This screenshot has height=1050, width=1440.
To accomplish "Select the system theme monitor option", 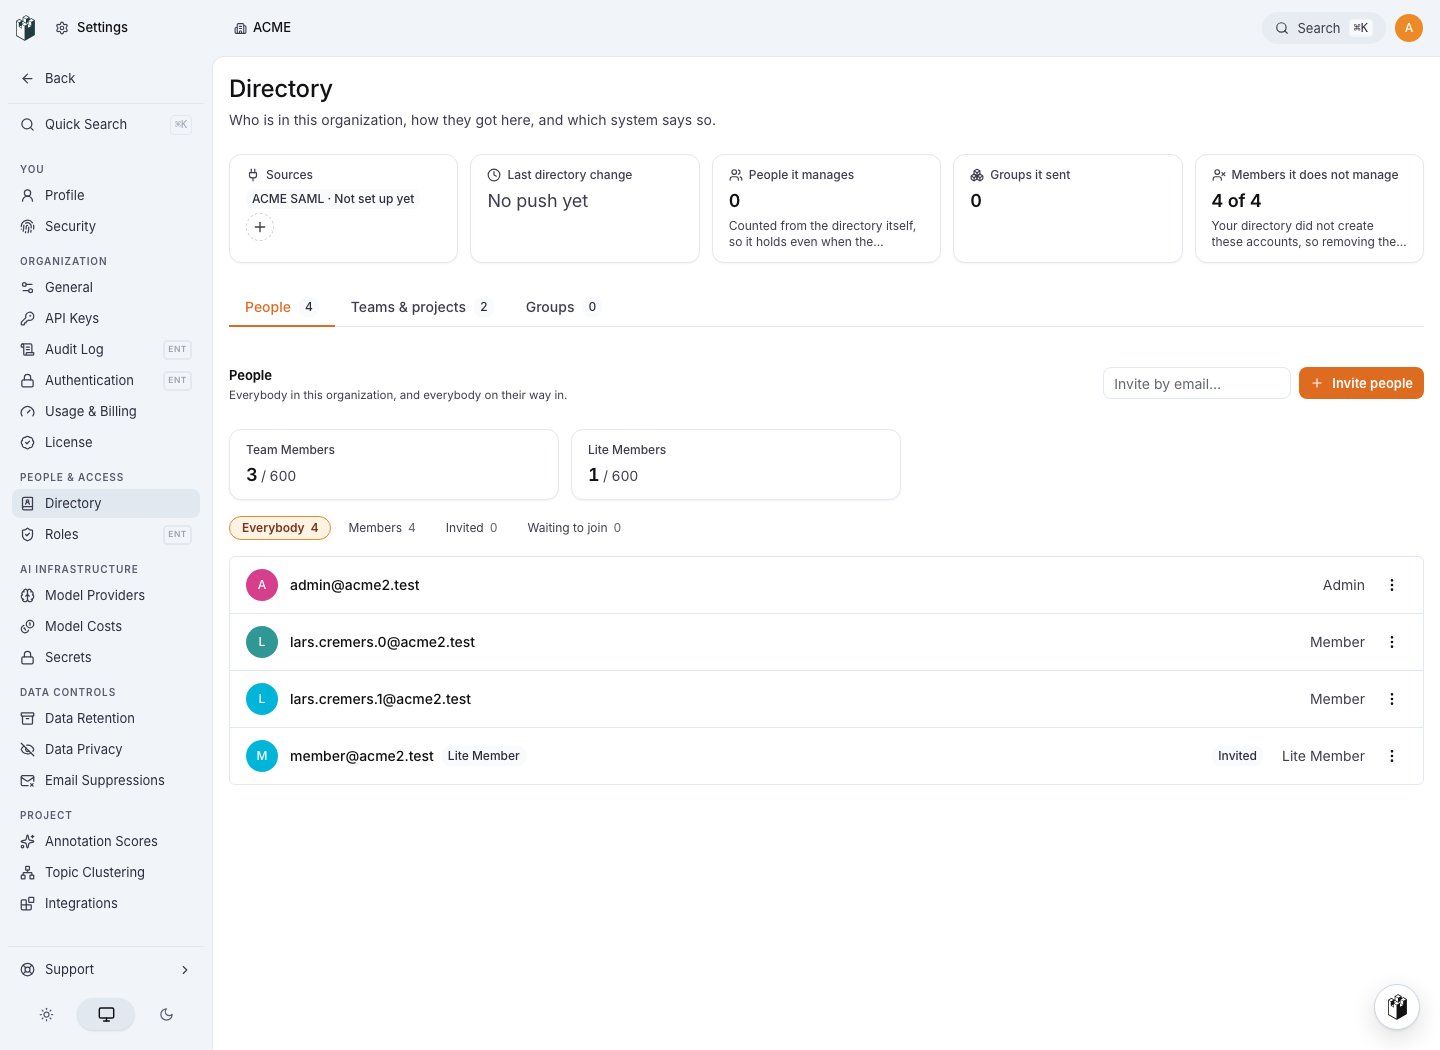I will [106, 1014].
